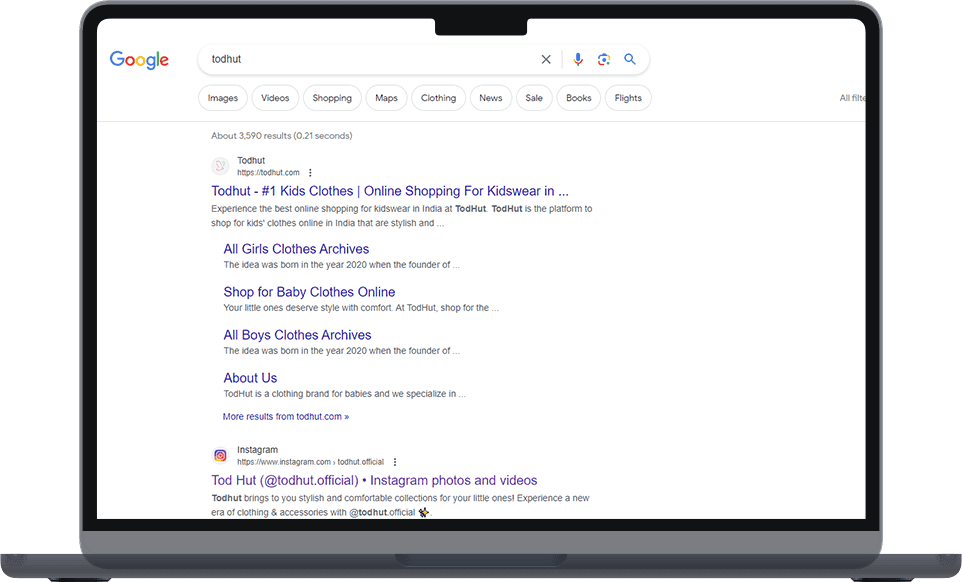Clear the search box with X icon
This screenshot has width=962, height=582.
tap(546, 59)
